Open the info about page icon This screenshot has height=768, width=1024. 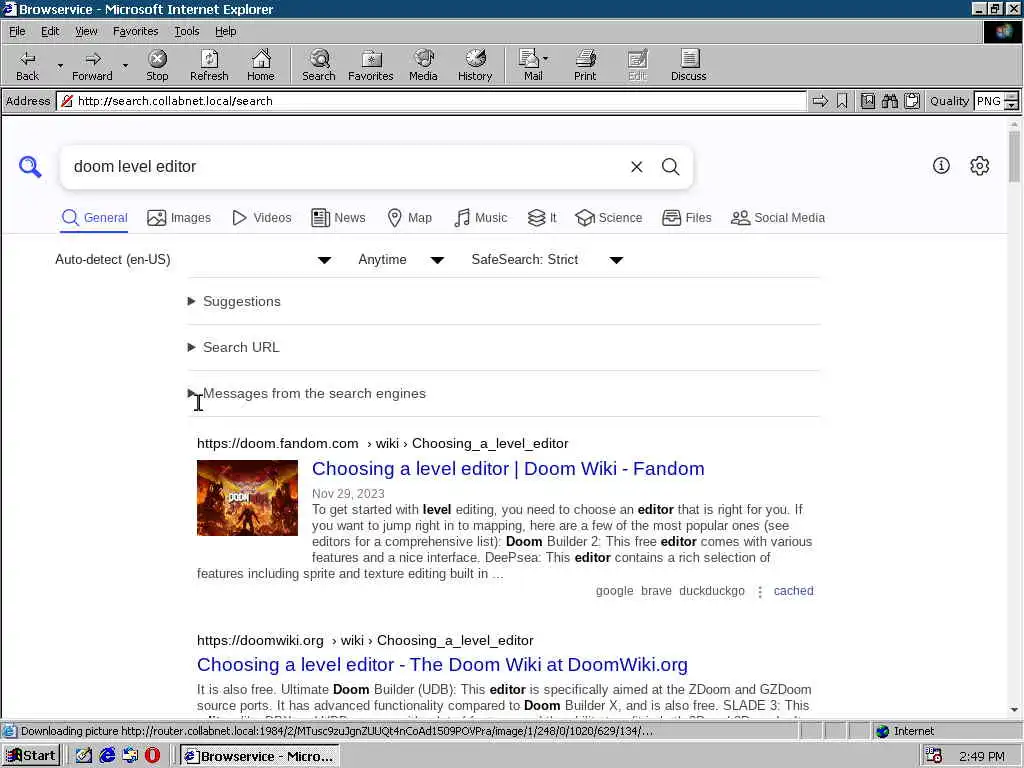coord(941,166)
